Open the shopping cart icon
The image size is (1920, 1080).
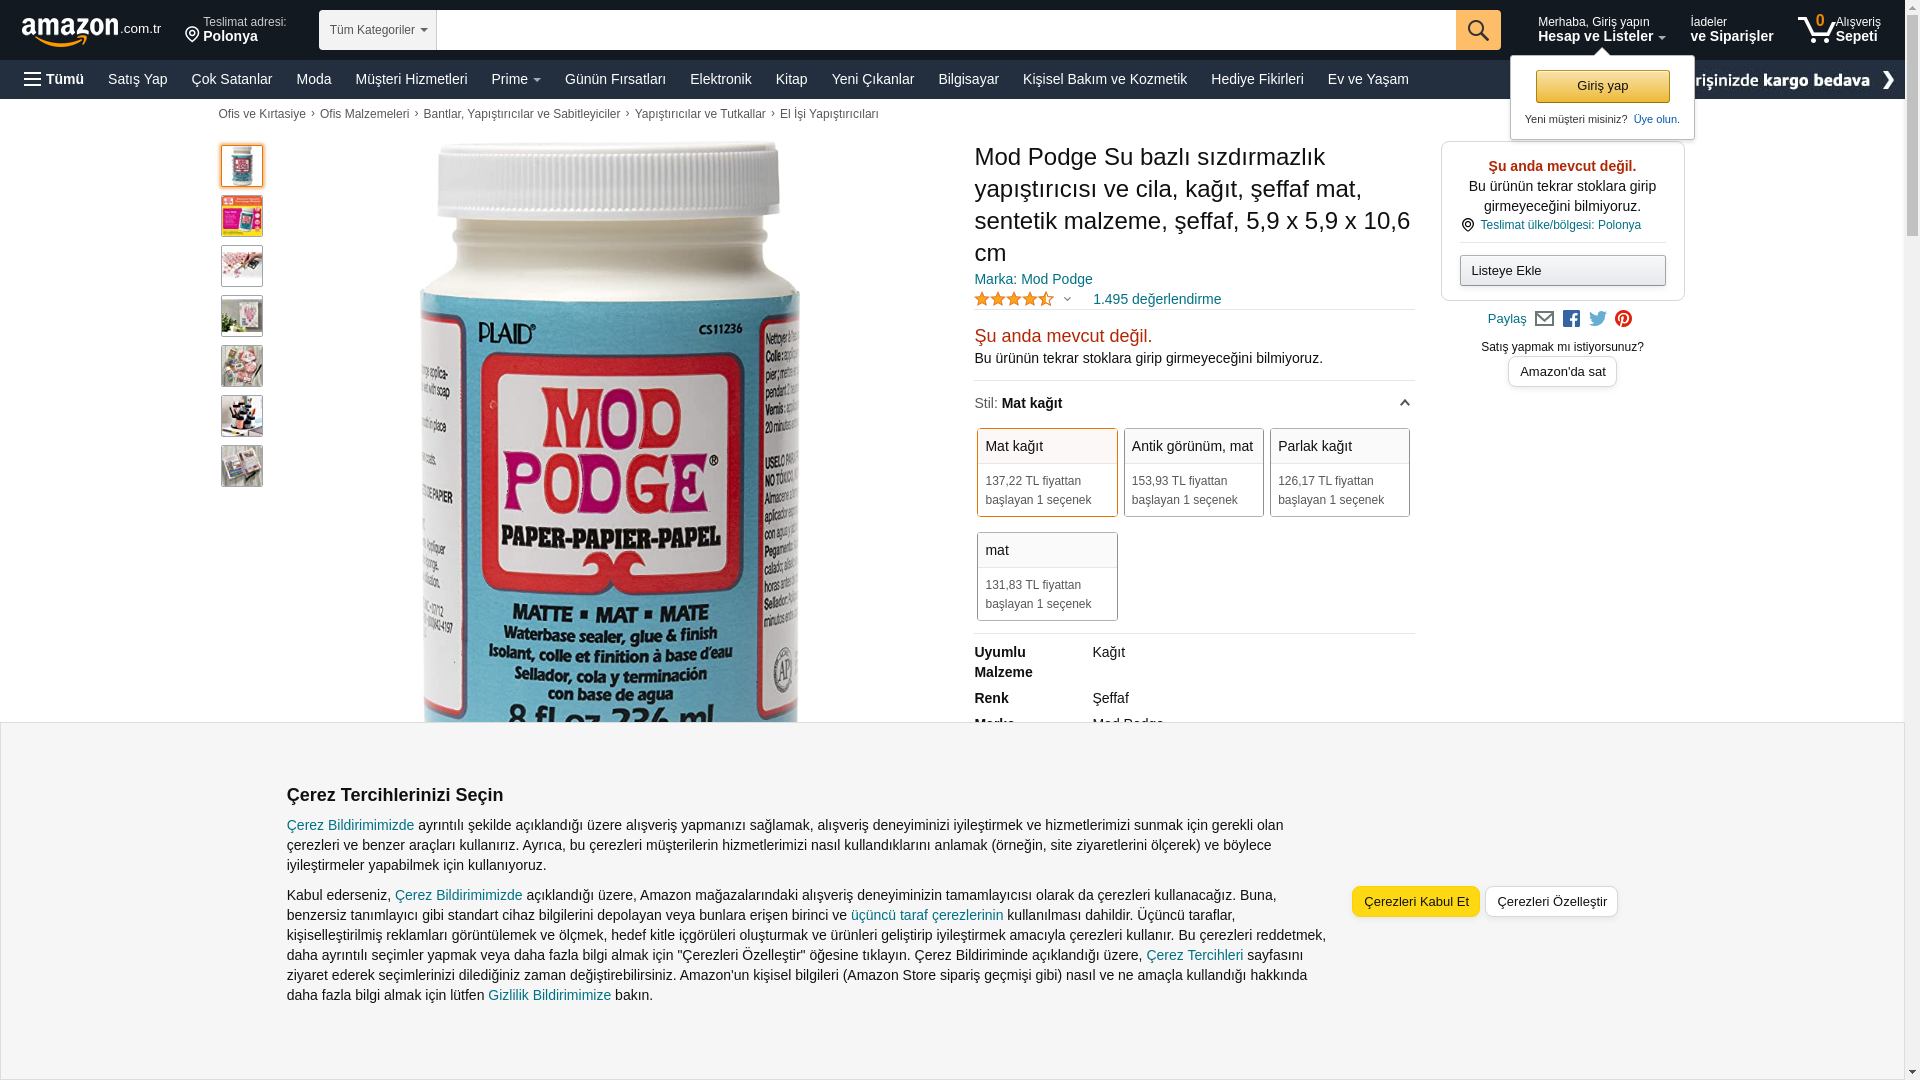coord(1839,29)
